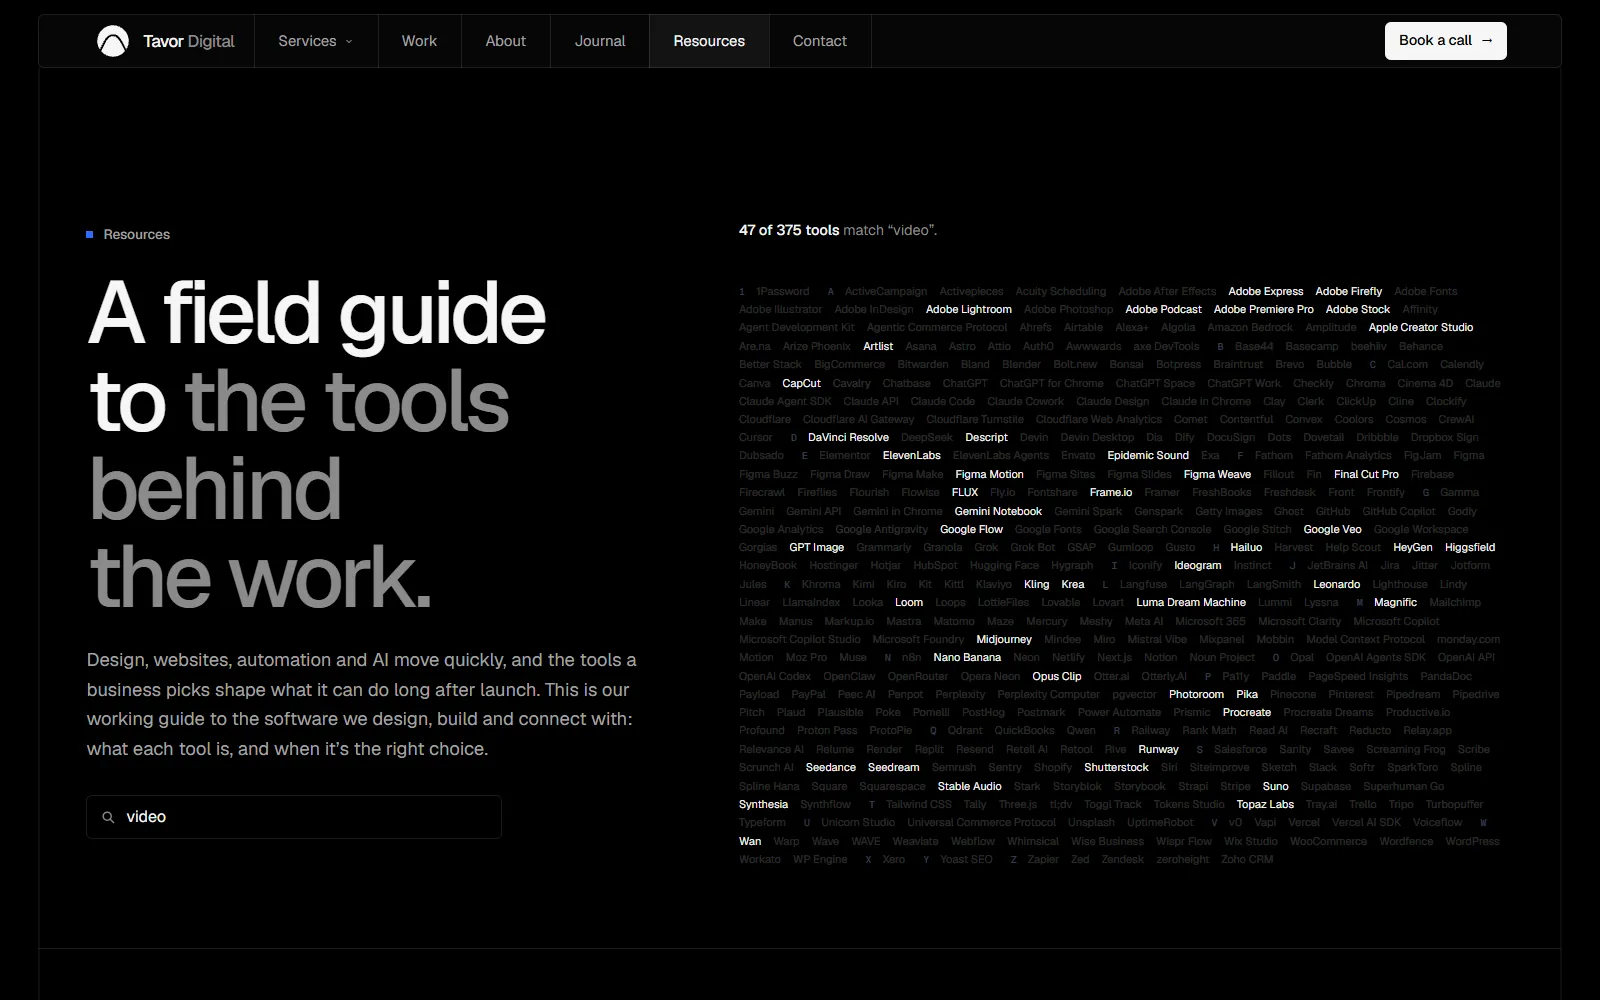Click the Higgsfield tool

point(1470,547)
